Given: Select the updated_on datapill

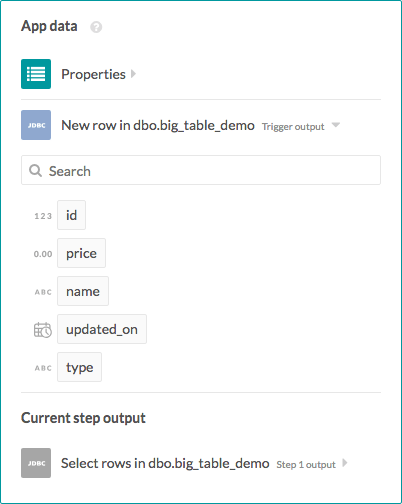Looking at the screenshot, I should point(102,329).
